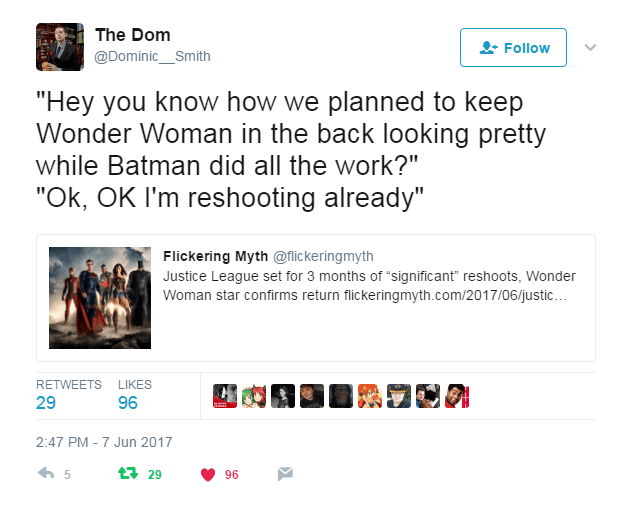The width and height of the screenshot is (632, 505).
Task: Open the tweet options chevron dropdown
Action: click(x=590, y=47)
